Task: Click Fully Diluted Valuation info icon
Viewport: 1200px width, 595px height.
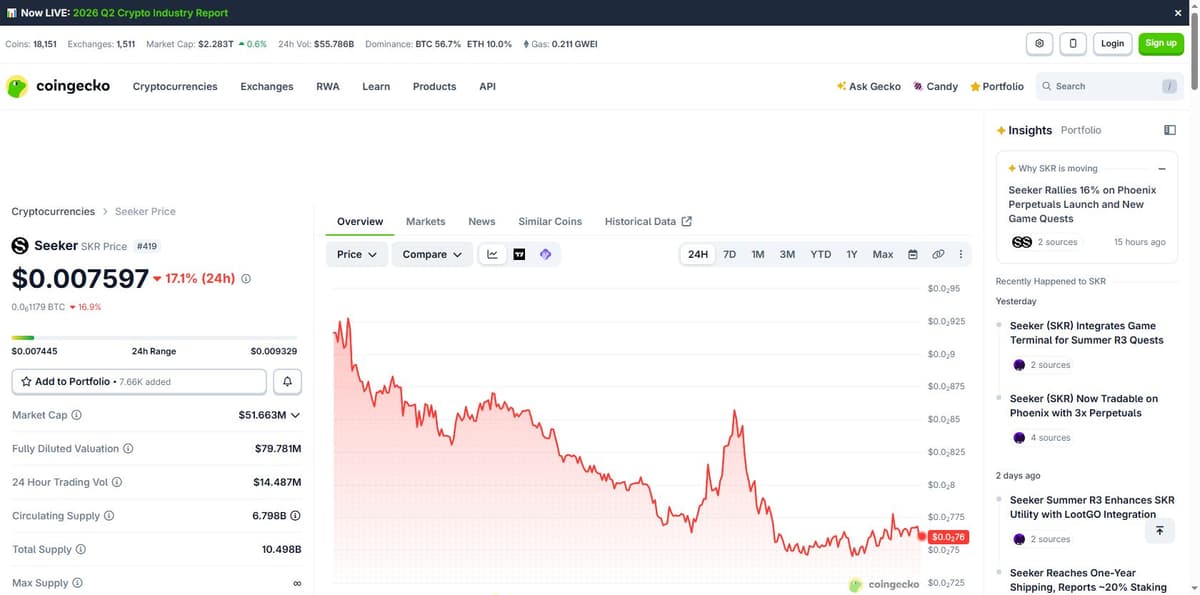Action: click(x=128, y=449)
